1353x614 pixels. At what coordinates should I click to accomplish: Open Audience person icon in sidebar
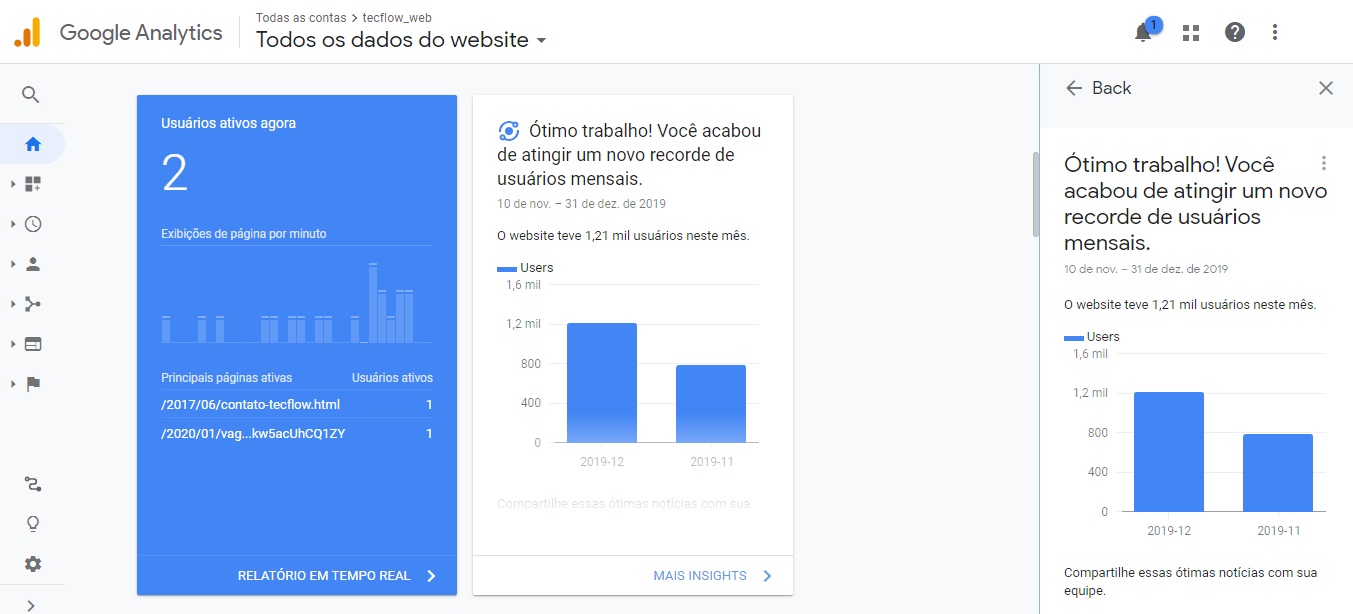(33, 264)
